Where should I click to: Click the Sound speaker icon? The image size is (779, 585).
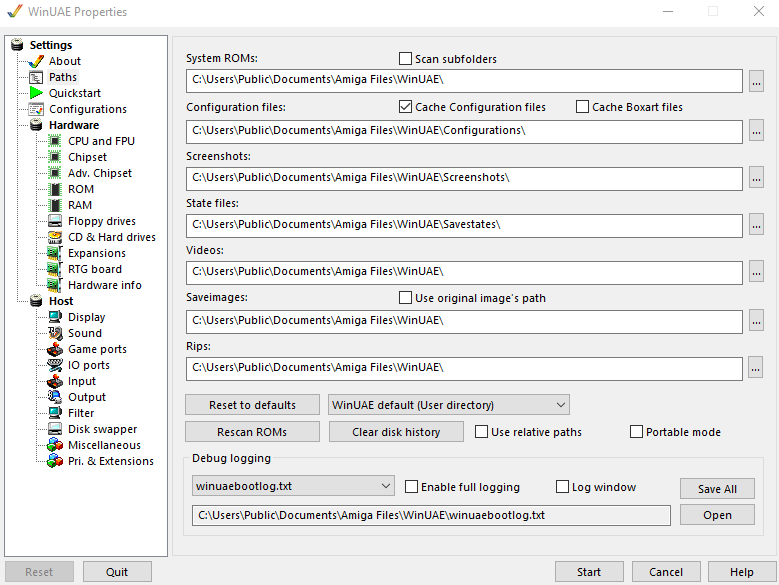point(55,333)
